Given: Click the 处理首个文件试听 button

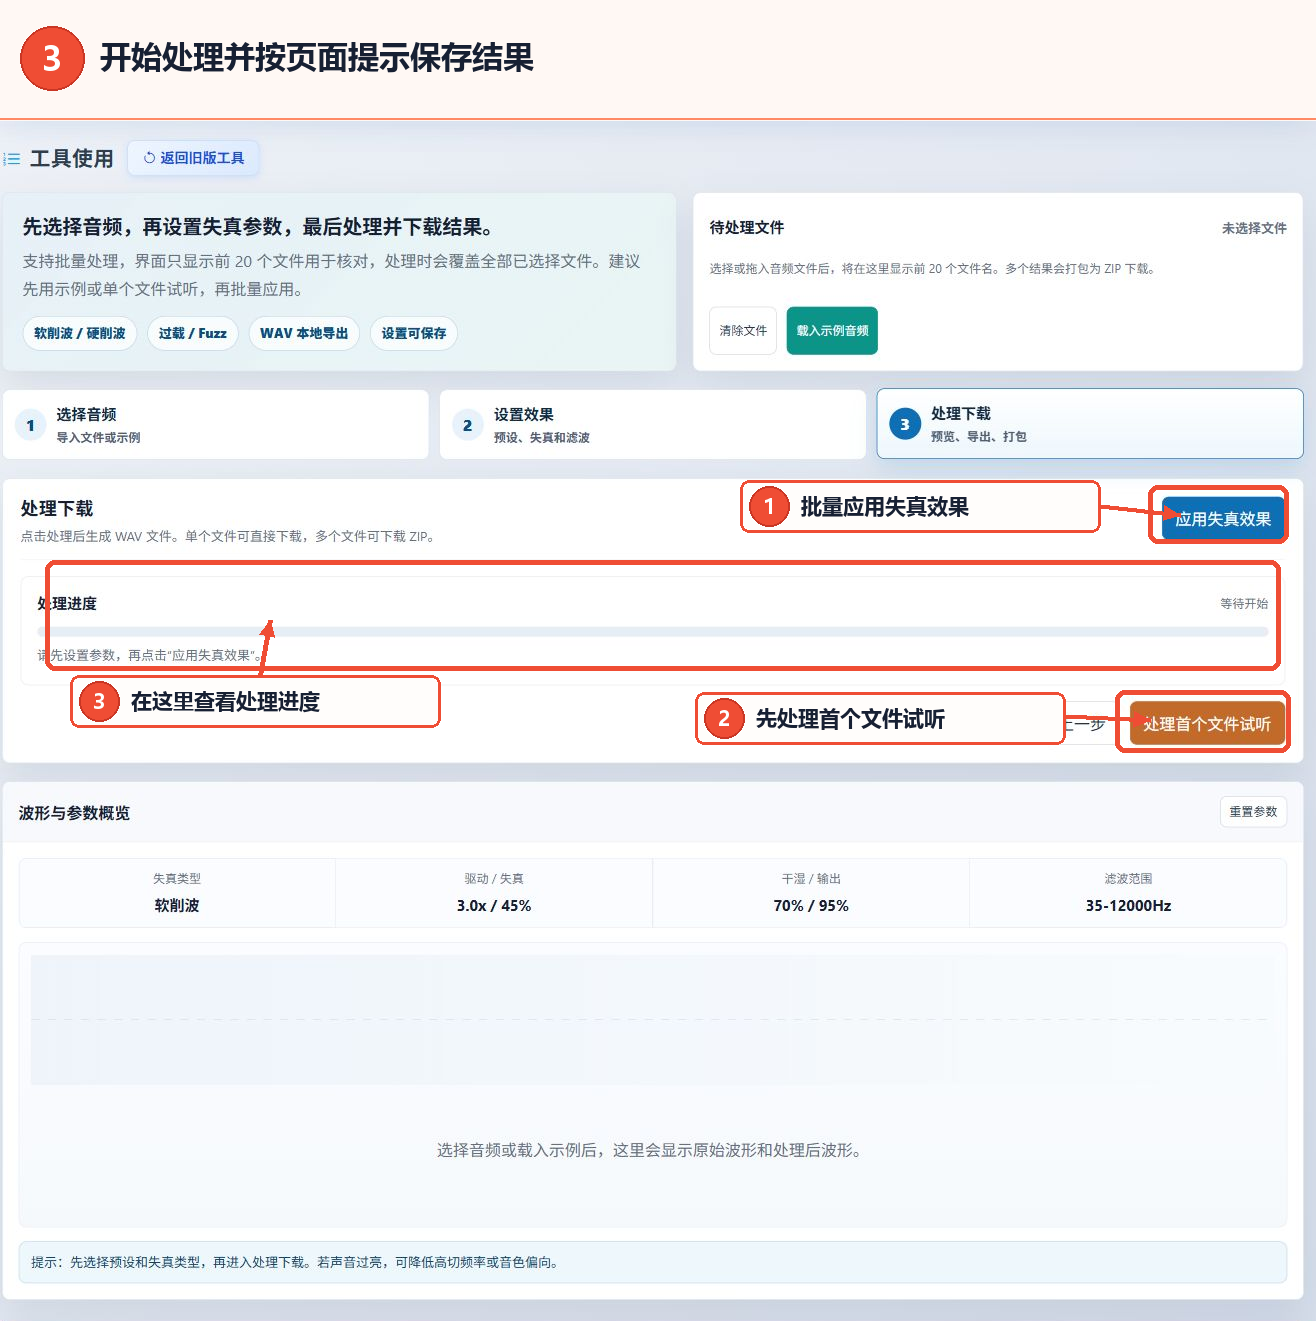Looking at the screenshot, I should (x=1207, y=724).
